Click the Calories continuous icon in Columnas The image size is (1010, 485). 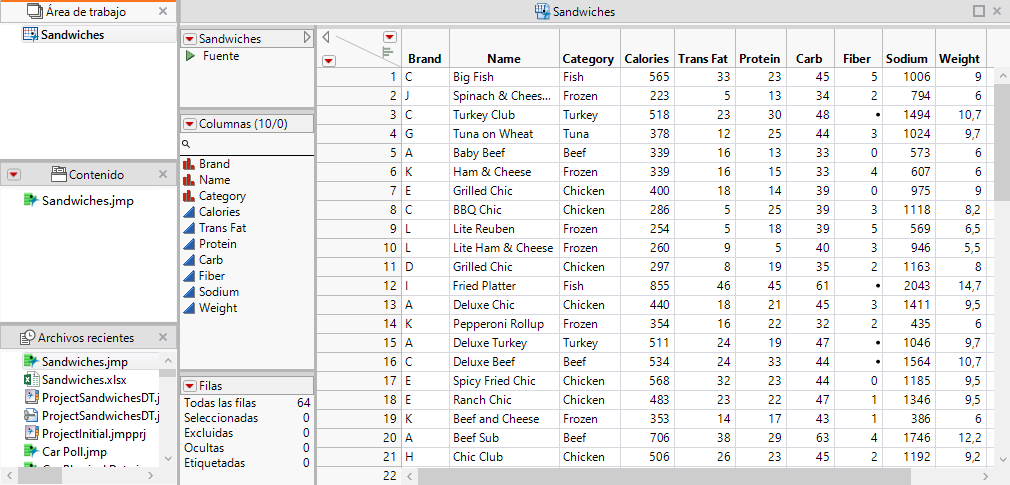pyautogui.click(x=189, y=212)
